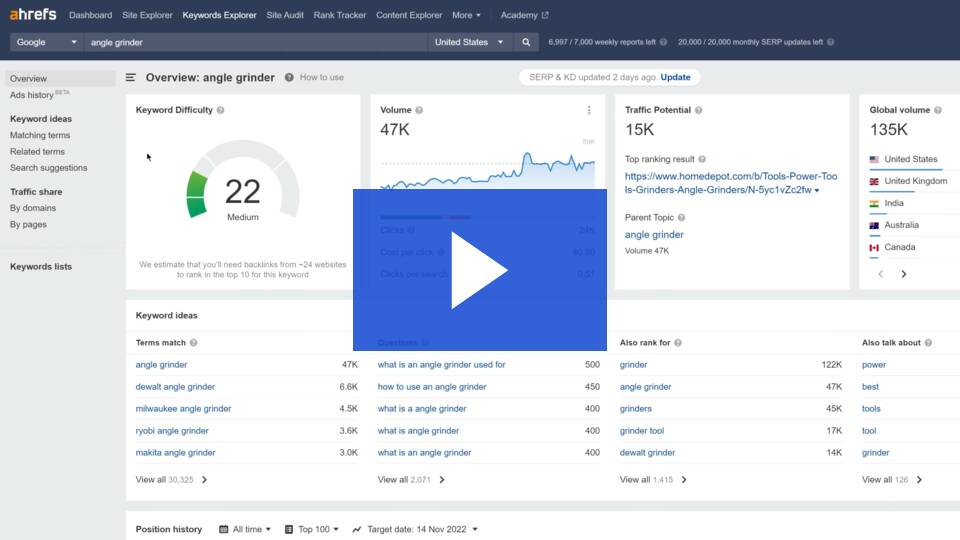Click the milwaukee angle grinder keyword link
Image resolution: width=960 pixels, height=540 pixels.
point(183,409)
